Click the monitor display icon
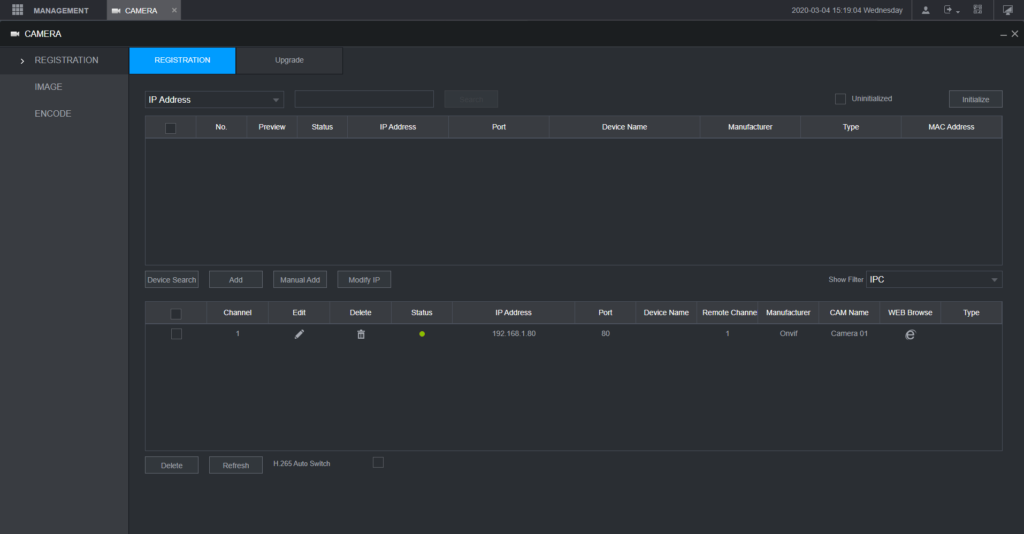Image resolution: width=1024 pixels, height=534 pixels. pyautogui.click(x=1008, y=10)
